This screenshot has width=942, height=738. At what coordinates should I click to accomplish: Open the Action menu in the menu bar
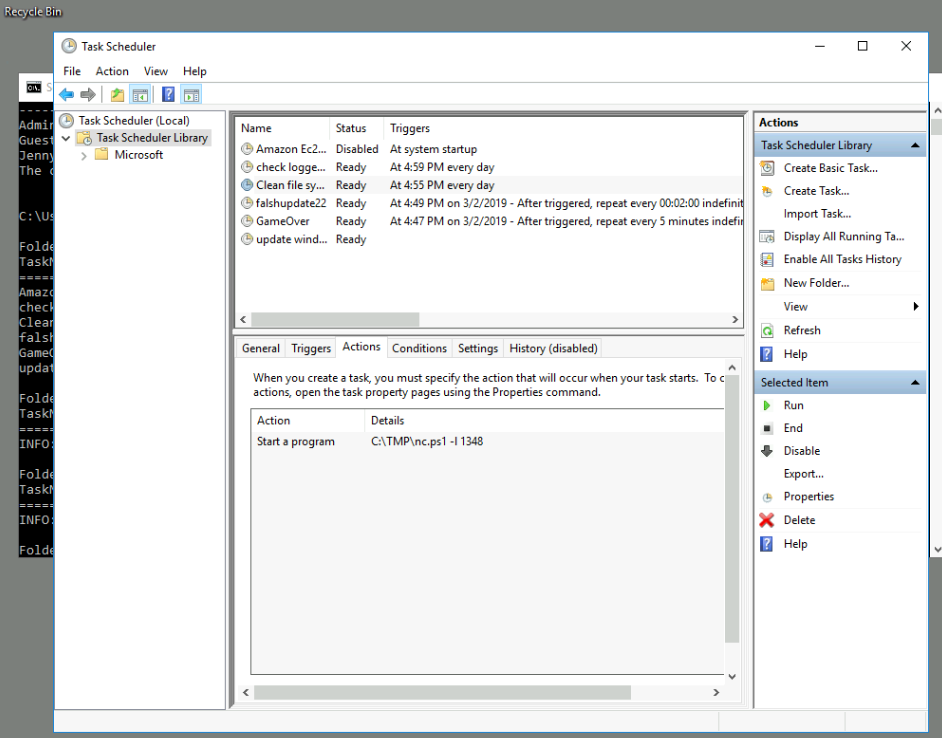tap(112, 71)
